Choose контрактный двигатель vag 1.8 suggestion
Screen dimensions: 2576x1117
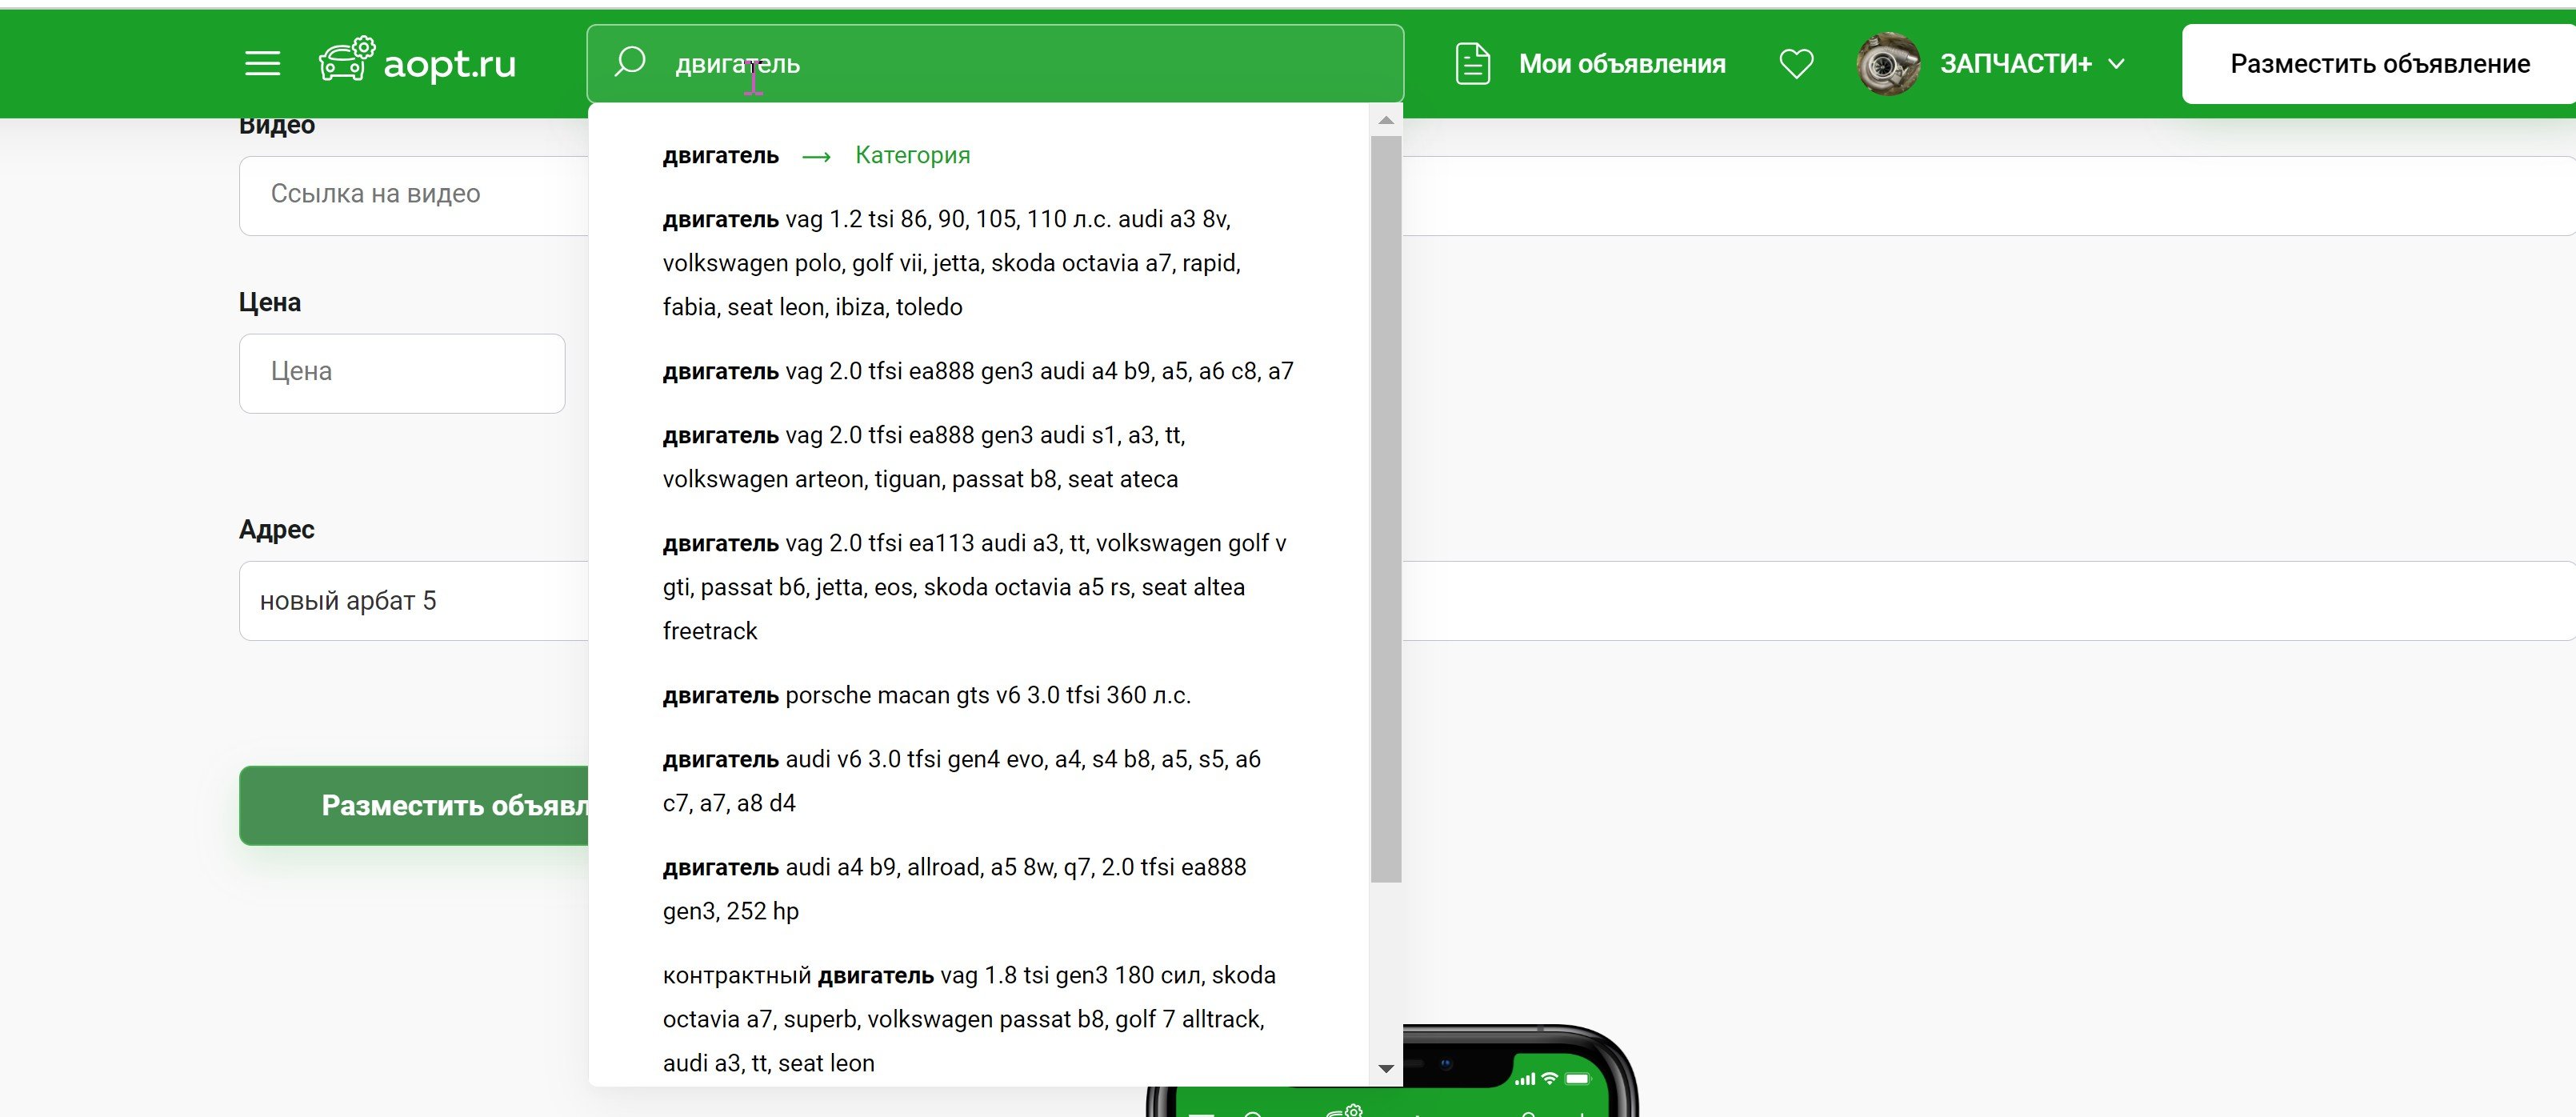coord(968,1018)
